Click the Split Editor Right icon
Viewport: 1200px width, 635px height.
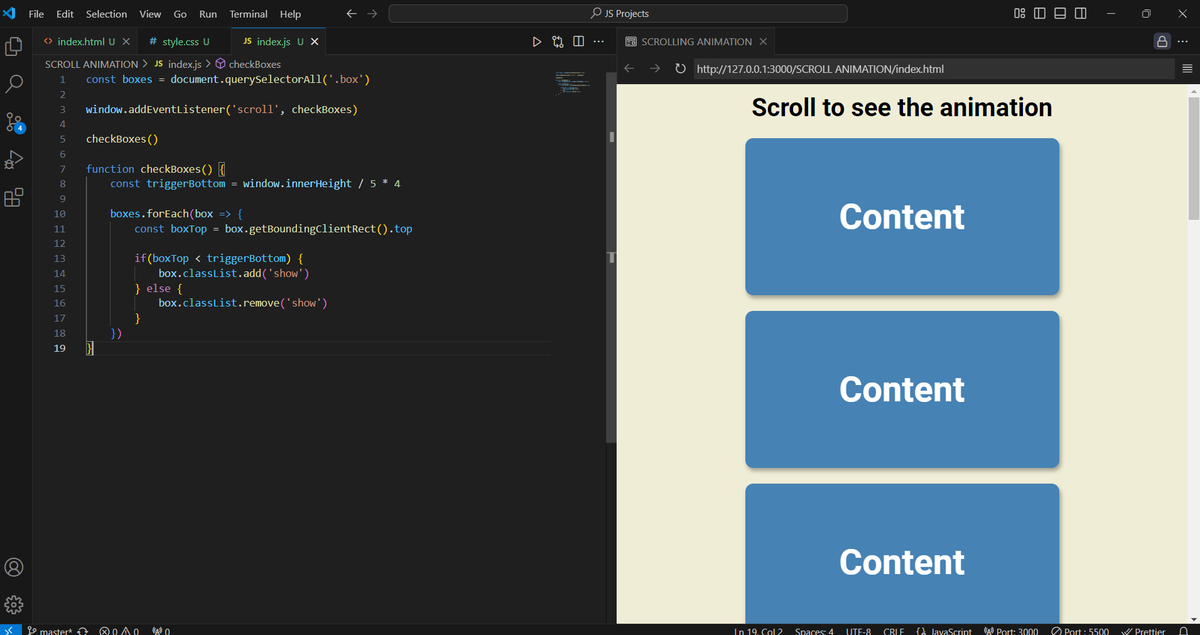(x=578, y=42)
